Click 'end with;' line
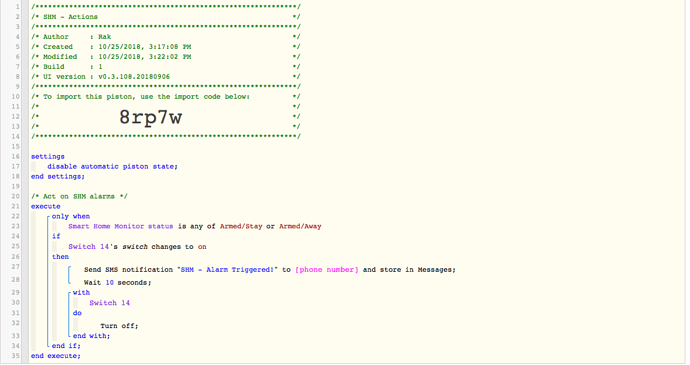Viewport: 690px width, 365px height. pos(92,336)
